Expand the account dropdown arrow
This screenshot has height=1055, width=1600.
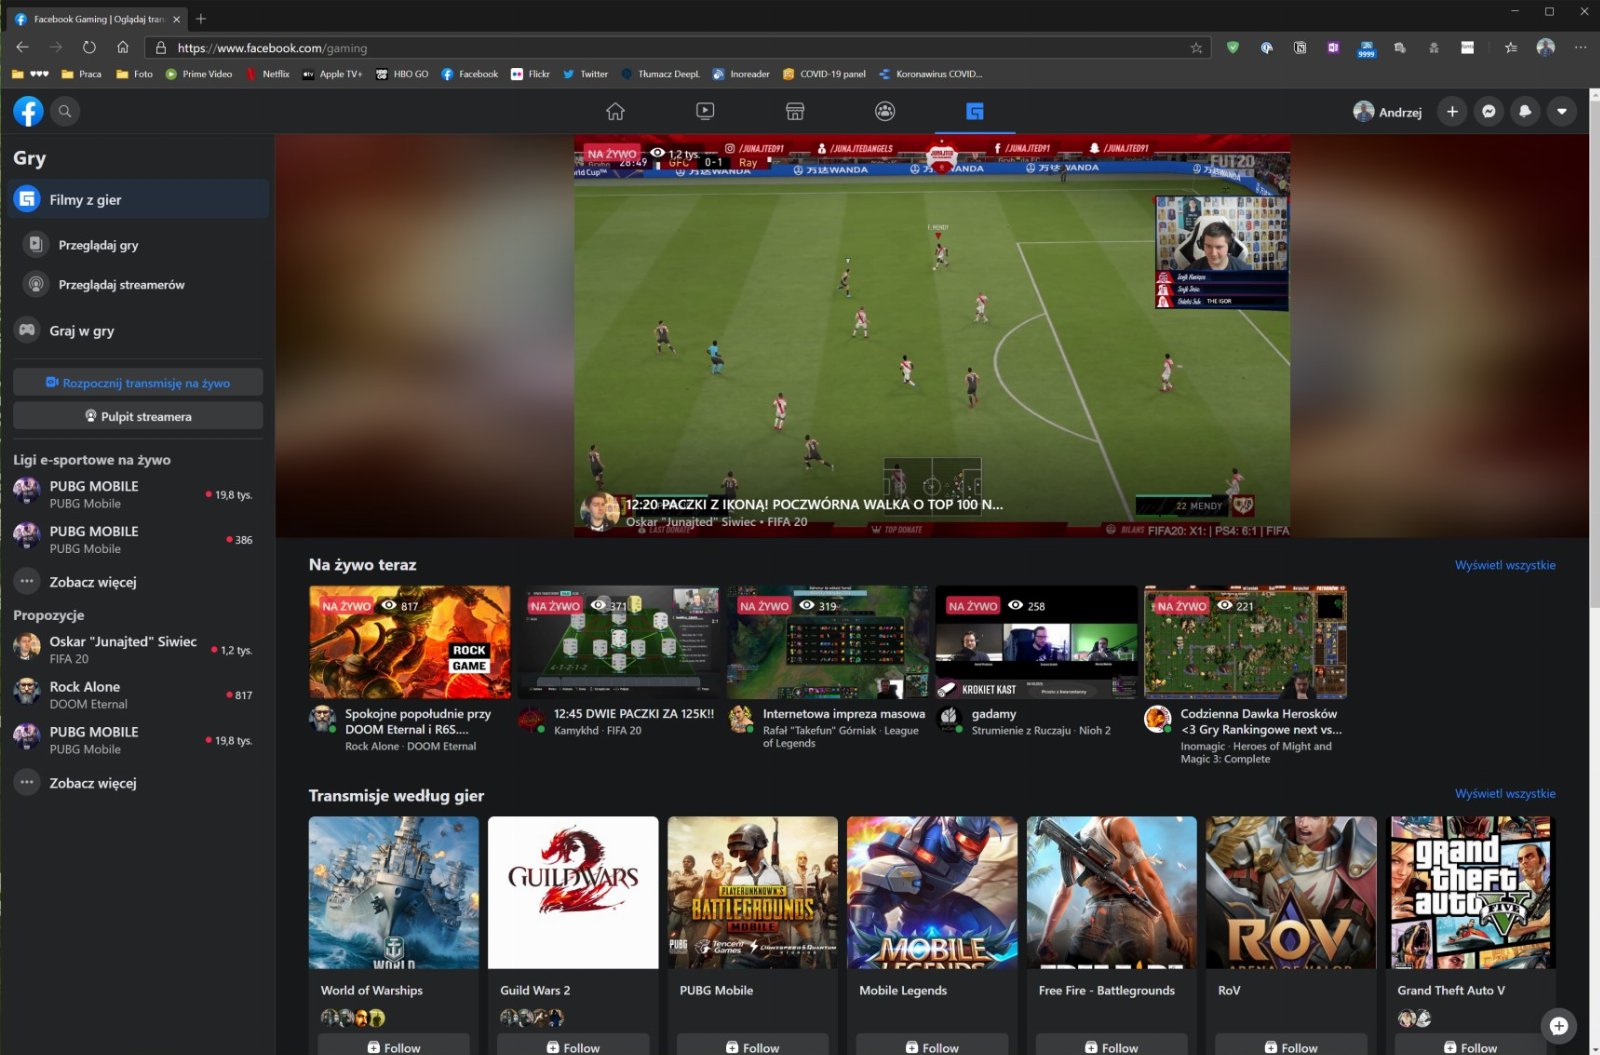(1562, 111)
